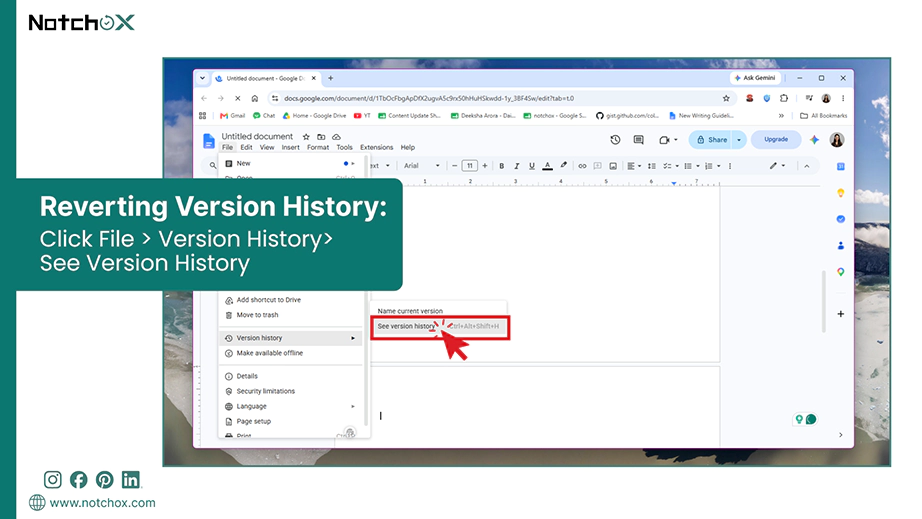Open the numbered list dropdown
The width and height of the screenshot is (922, 519).
tap(712, 166)
